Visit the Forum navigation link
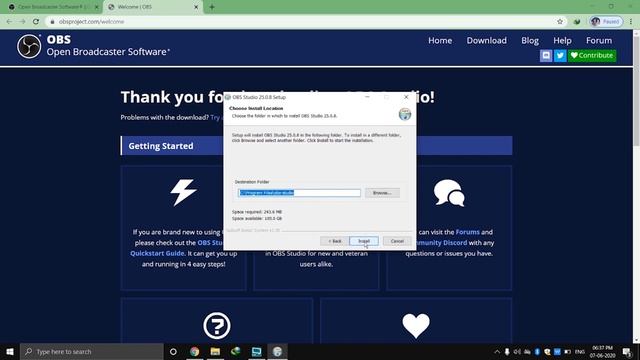Viewport: 640px width, 360px height. tap(599, 40)
